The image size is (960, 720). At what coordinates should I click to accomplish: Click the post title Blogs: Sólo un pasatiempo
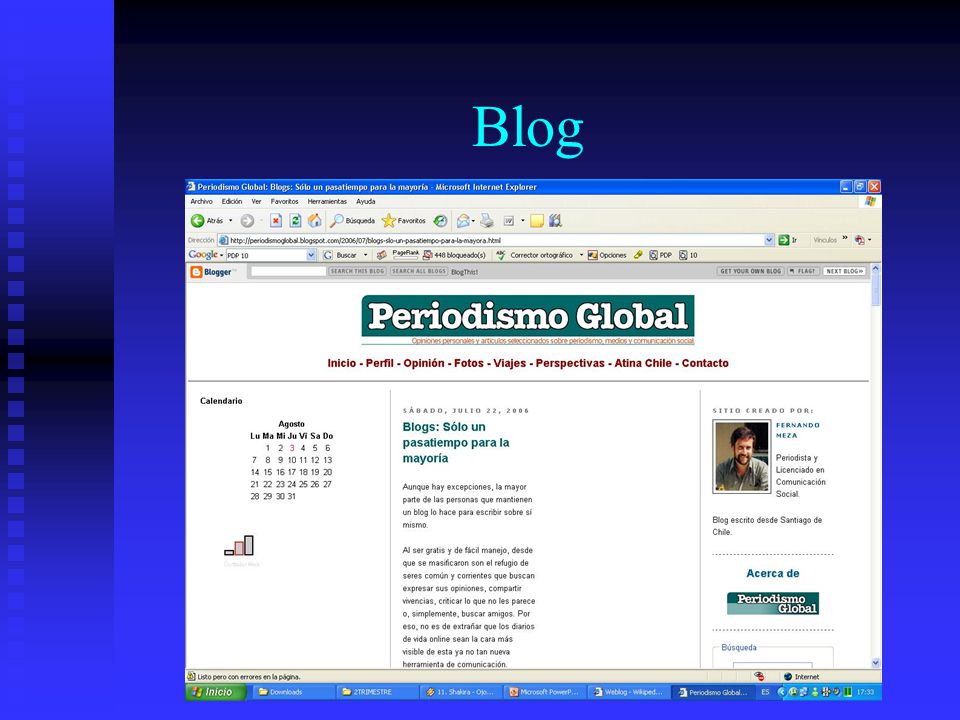pyautogui.click(x=456, y=443)
